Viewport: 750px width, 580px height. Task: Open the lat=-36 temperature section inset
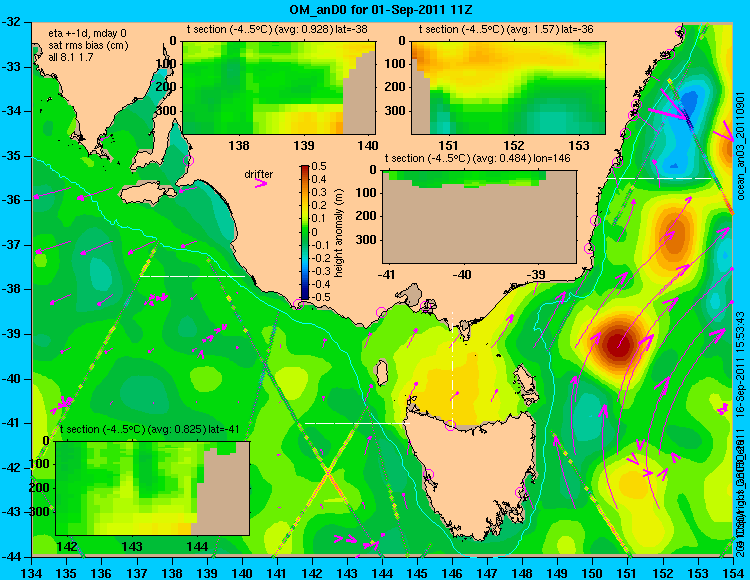pyautogui.click(x=508, y=87)
